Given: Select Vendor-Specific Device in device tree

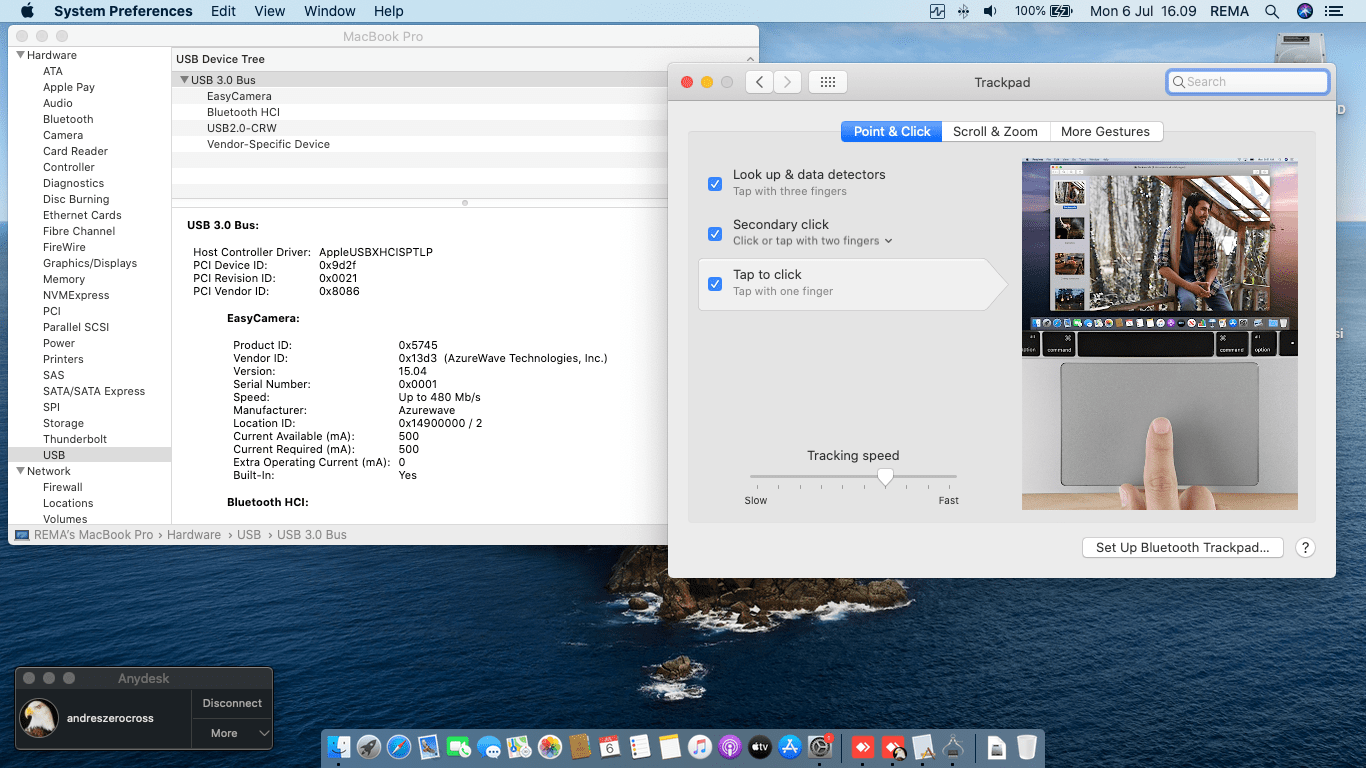Looking at the screenshot, I should pyautogui.click(x=268, y=144).
